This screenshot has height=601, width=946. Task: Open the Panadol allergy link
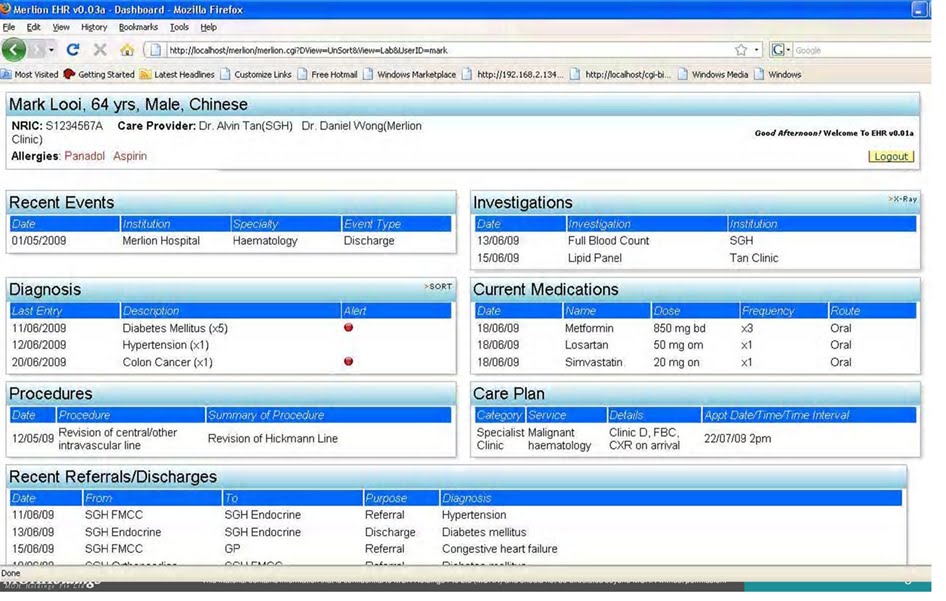pyautogui.click(x=83, y=156)
